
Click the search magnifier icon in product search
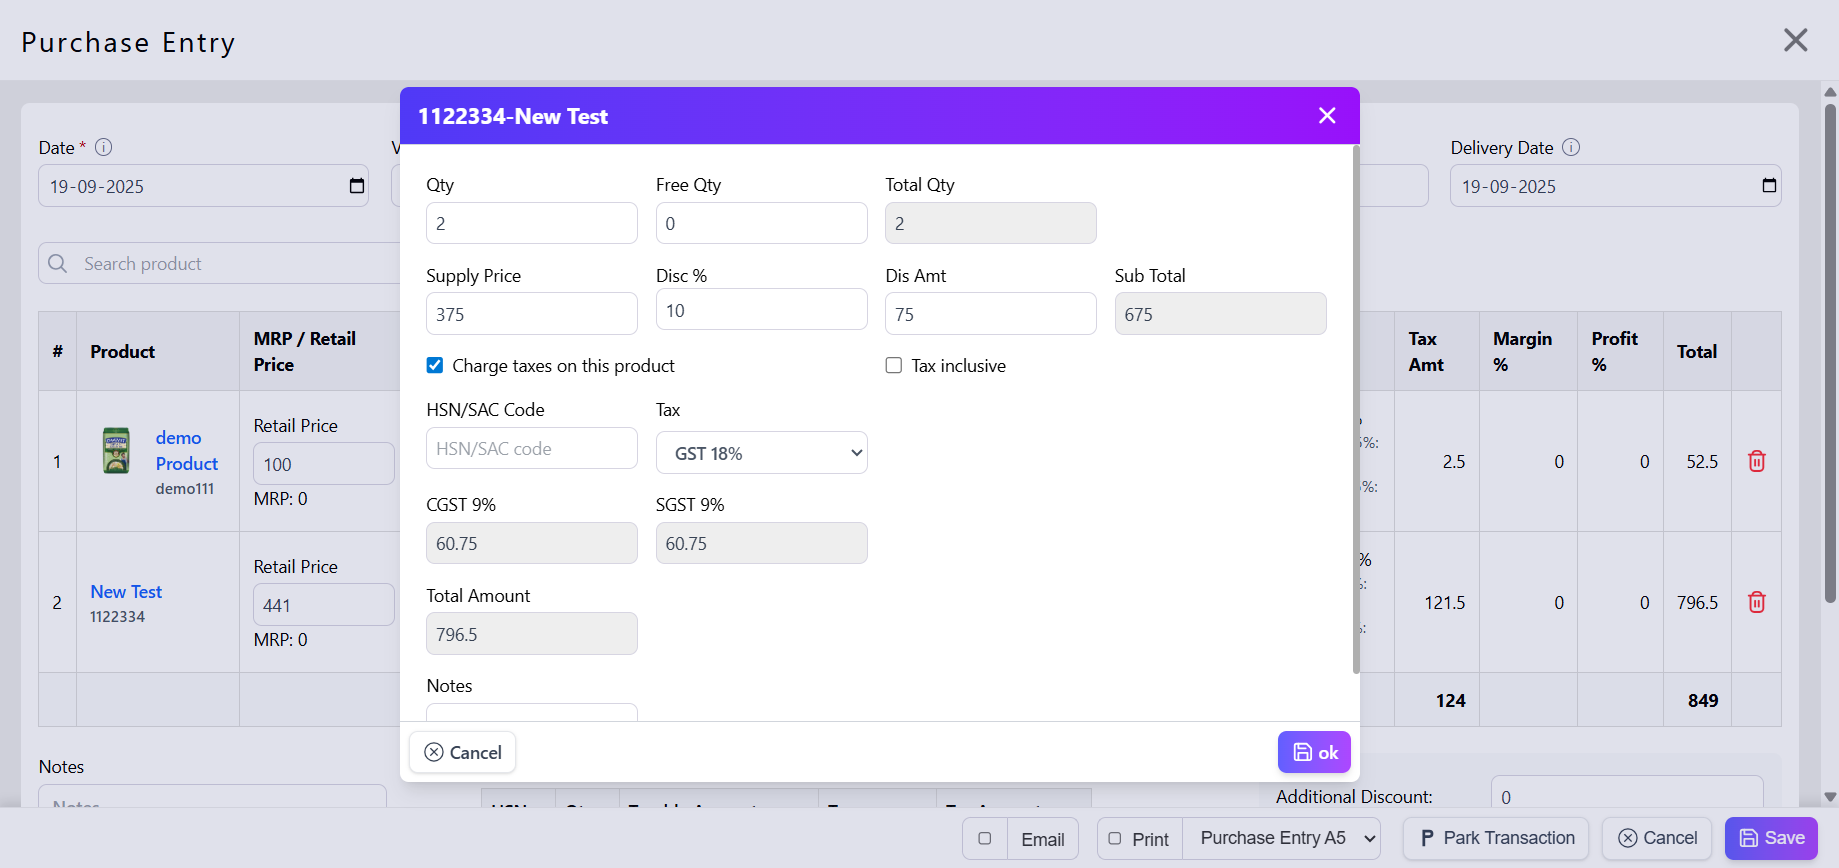58,263
